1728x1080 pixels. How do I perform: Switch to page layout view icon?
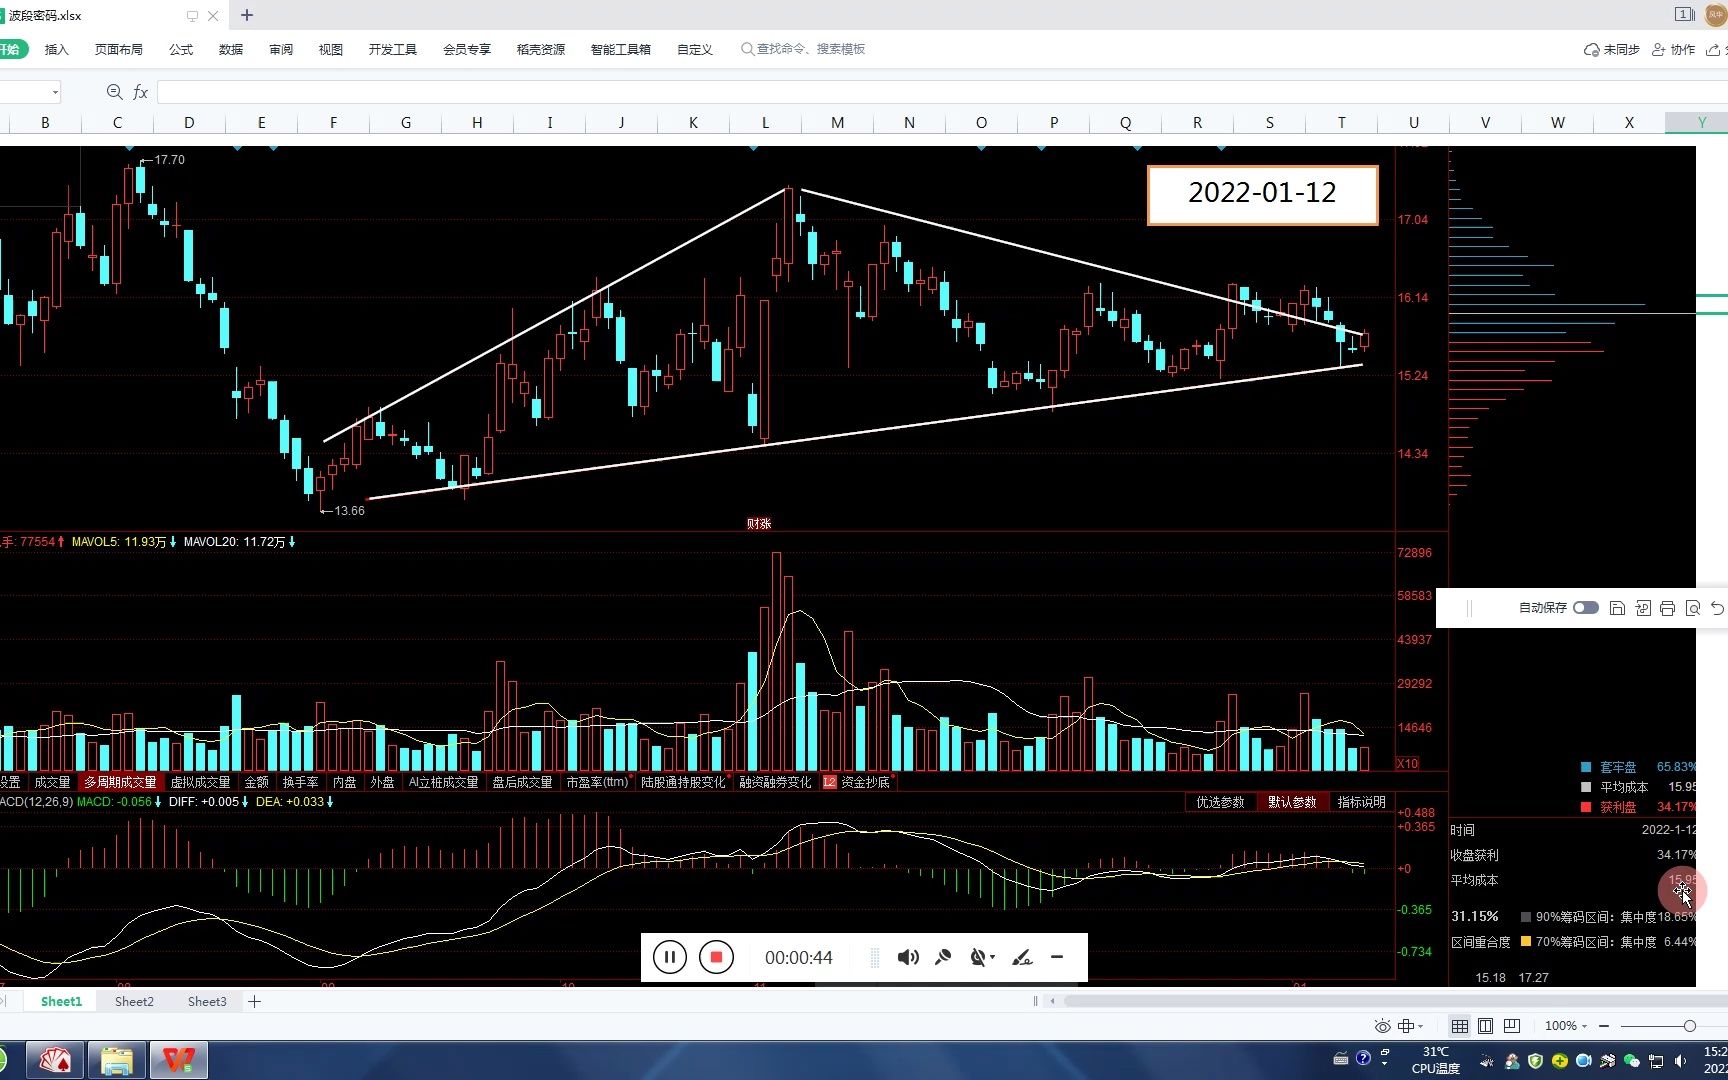point(1486,1026)
